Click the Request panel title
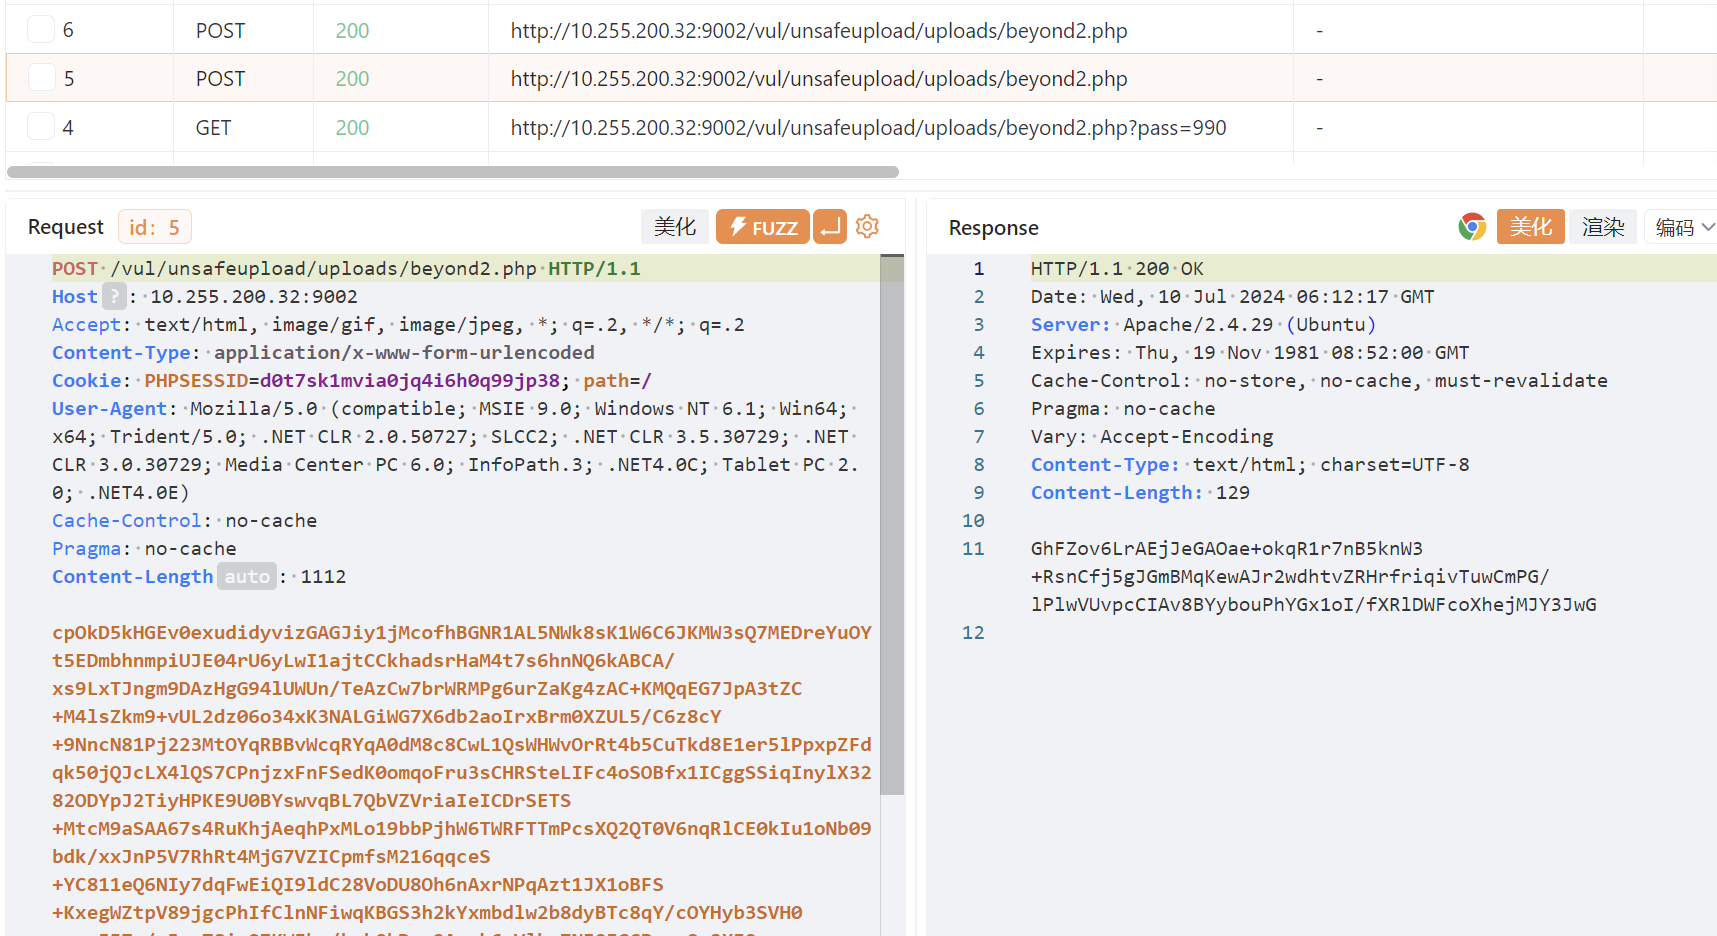 tap(65, 227)
